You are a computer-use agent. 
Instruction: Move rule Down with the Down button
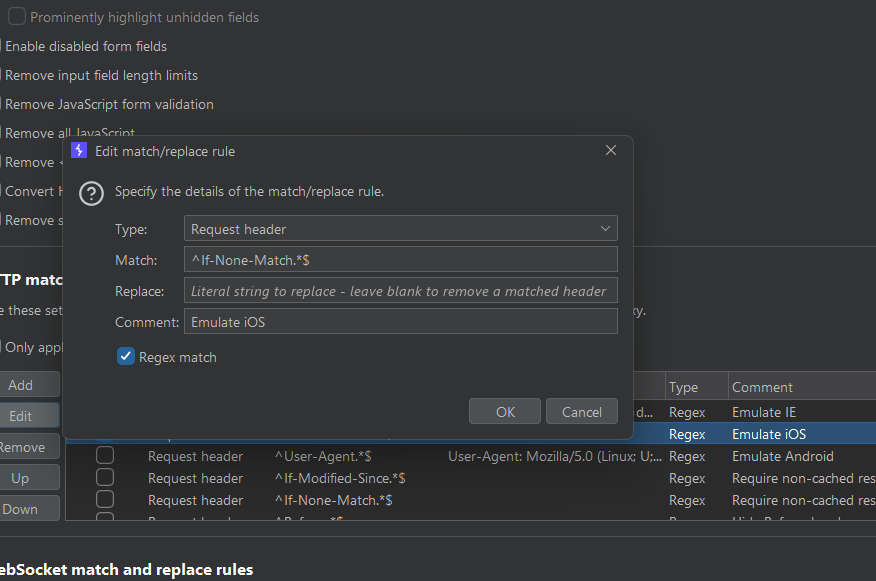click(x=28, y=509)
